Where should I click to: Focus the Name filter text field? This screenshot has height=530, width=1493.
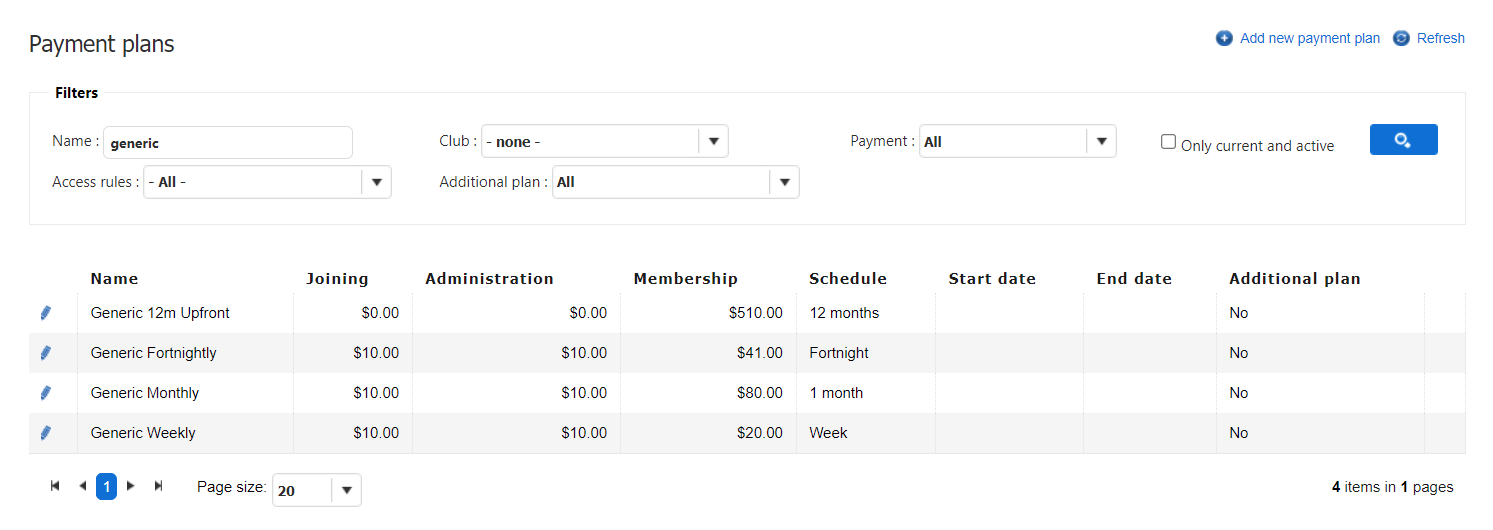pos(228,142)
